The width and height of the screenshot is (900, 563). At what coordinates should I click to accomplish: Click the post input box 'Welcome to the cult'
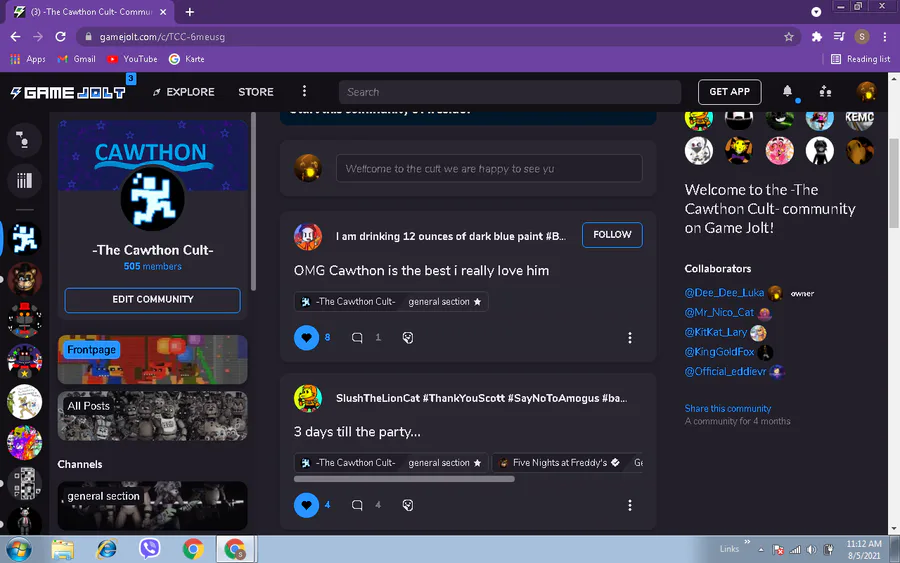[489, 169]
